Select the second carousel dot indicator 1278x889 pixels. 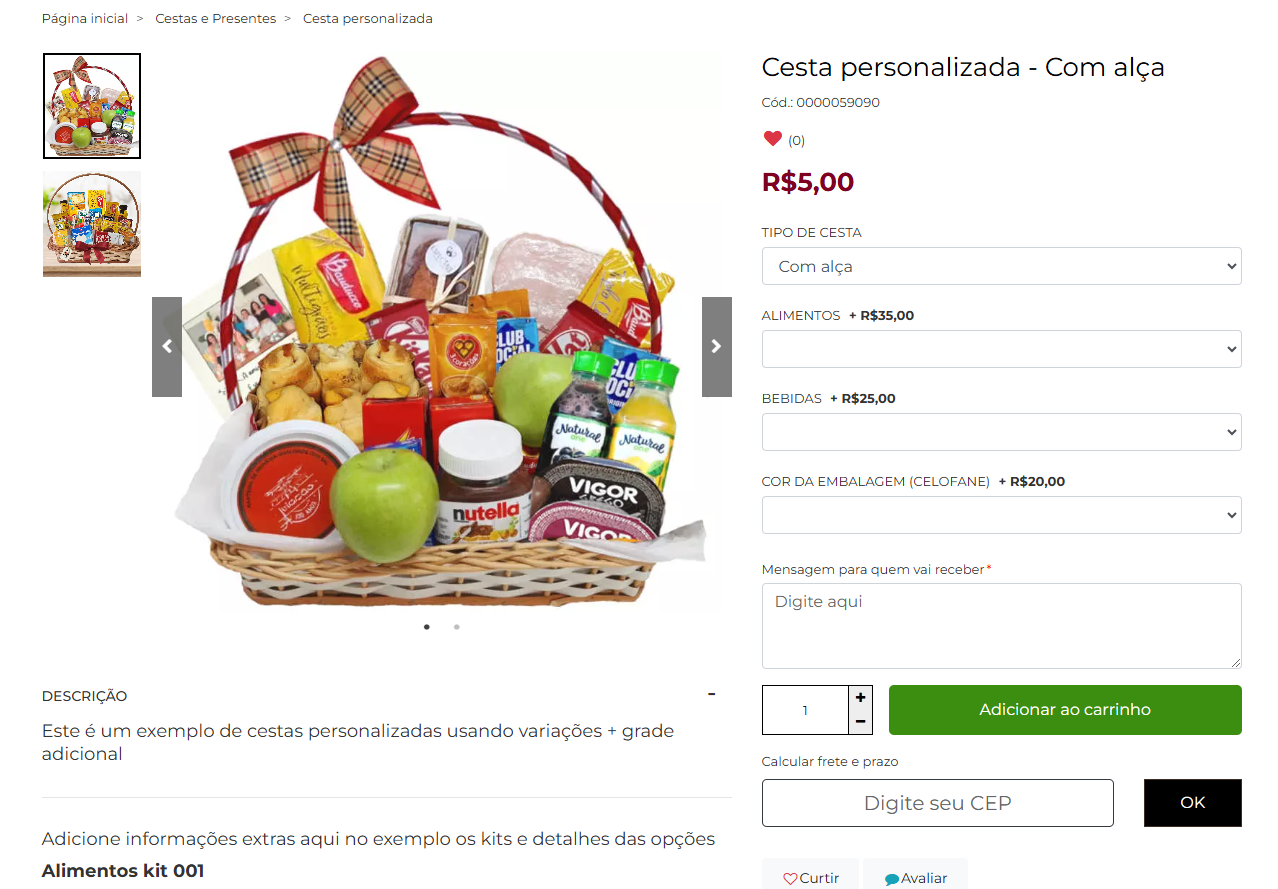(457, 627)
